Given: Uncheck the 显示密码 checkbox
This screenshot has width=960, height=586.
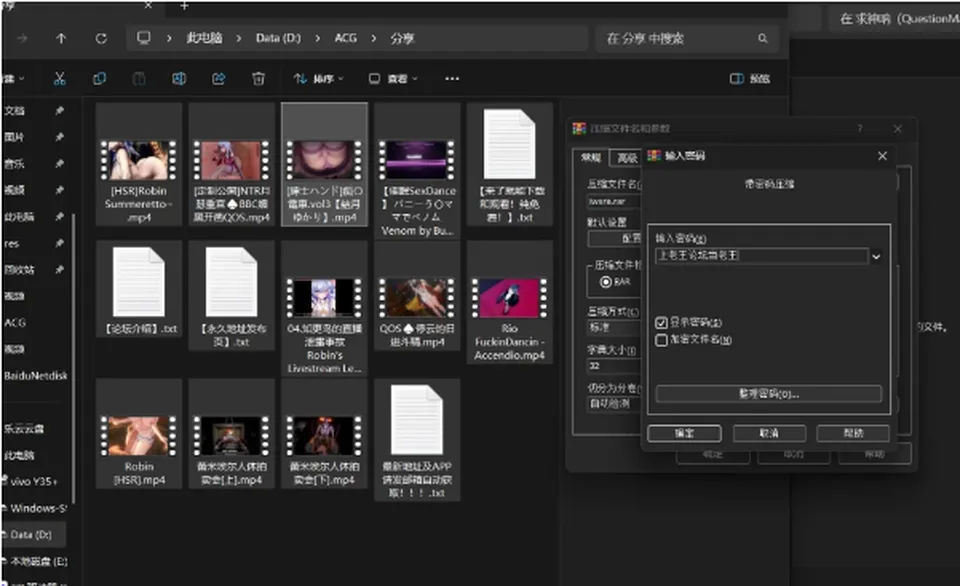Looking at the screenshot, I should tap(661, 323).
